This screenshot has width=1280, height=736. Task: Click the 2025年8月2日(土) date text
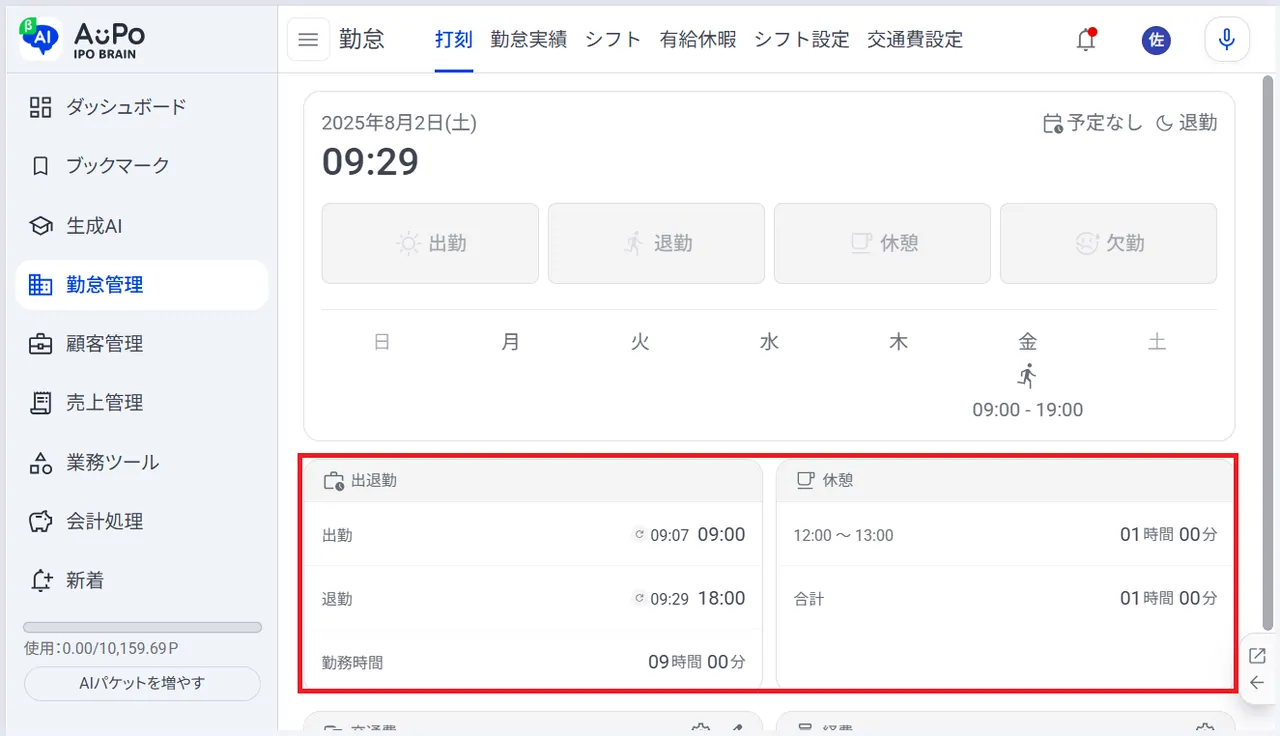tap(399, 123)
